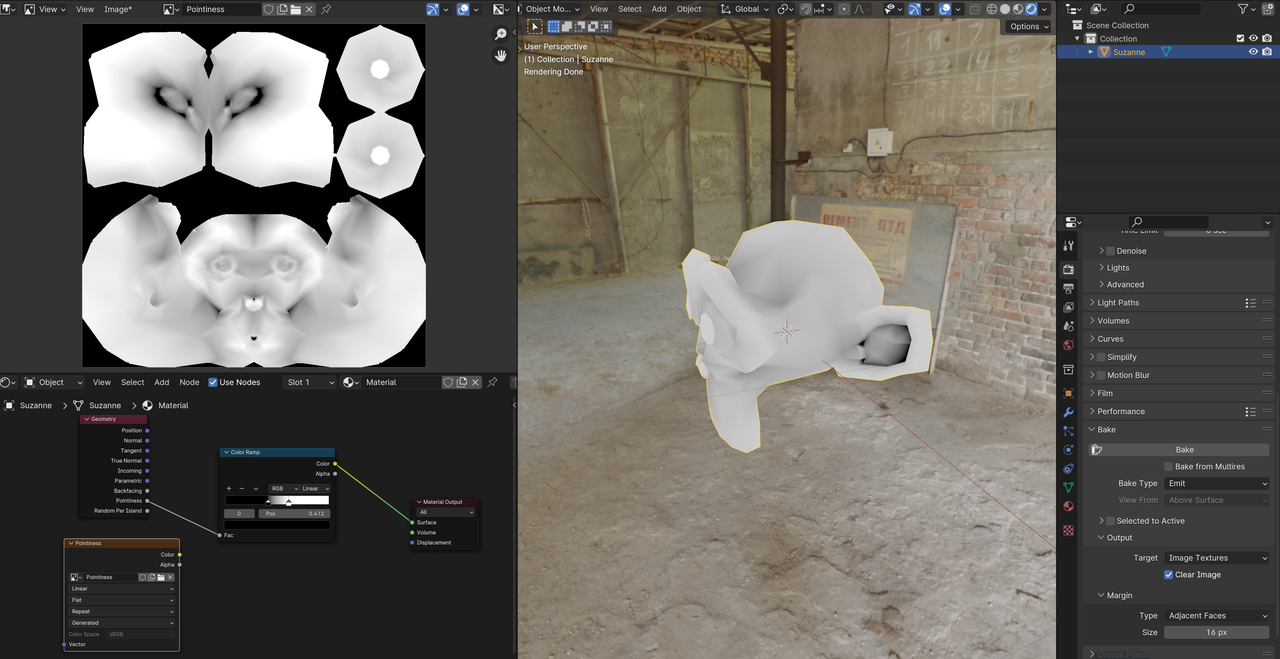Click the Color Ramp gradient bar
This screenshot has width=1280, height=659.
point(277,500)
